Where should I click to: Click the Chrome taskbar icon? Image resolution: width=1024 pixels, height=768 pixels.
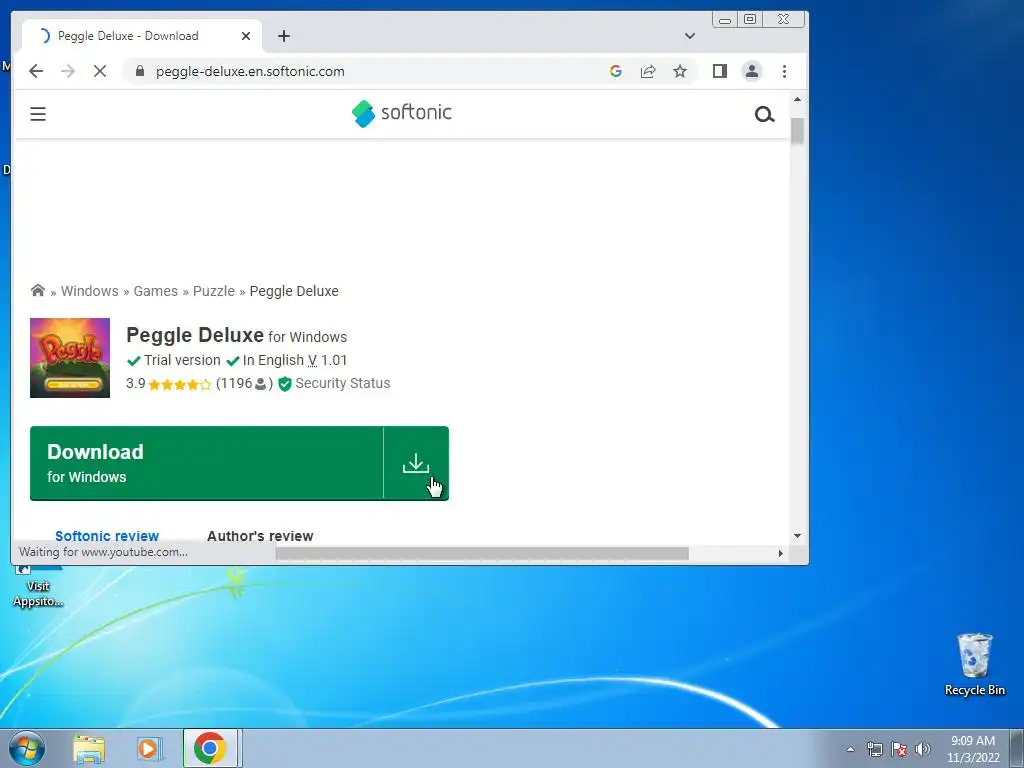pos(210,748)
